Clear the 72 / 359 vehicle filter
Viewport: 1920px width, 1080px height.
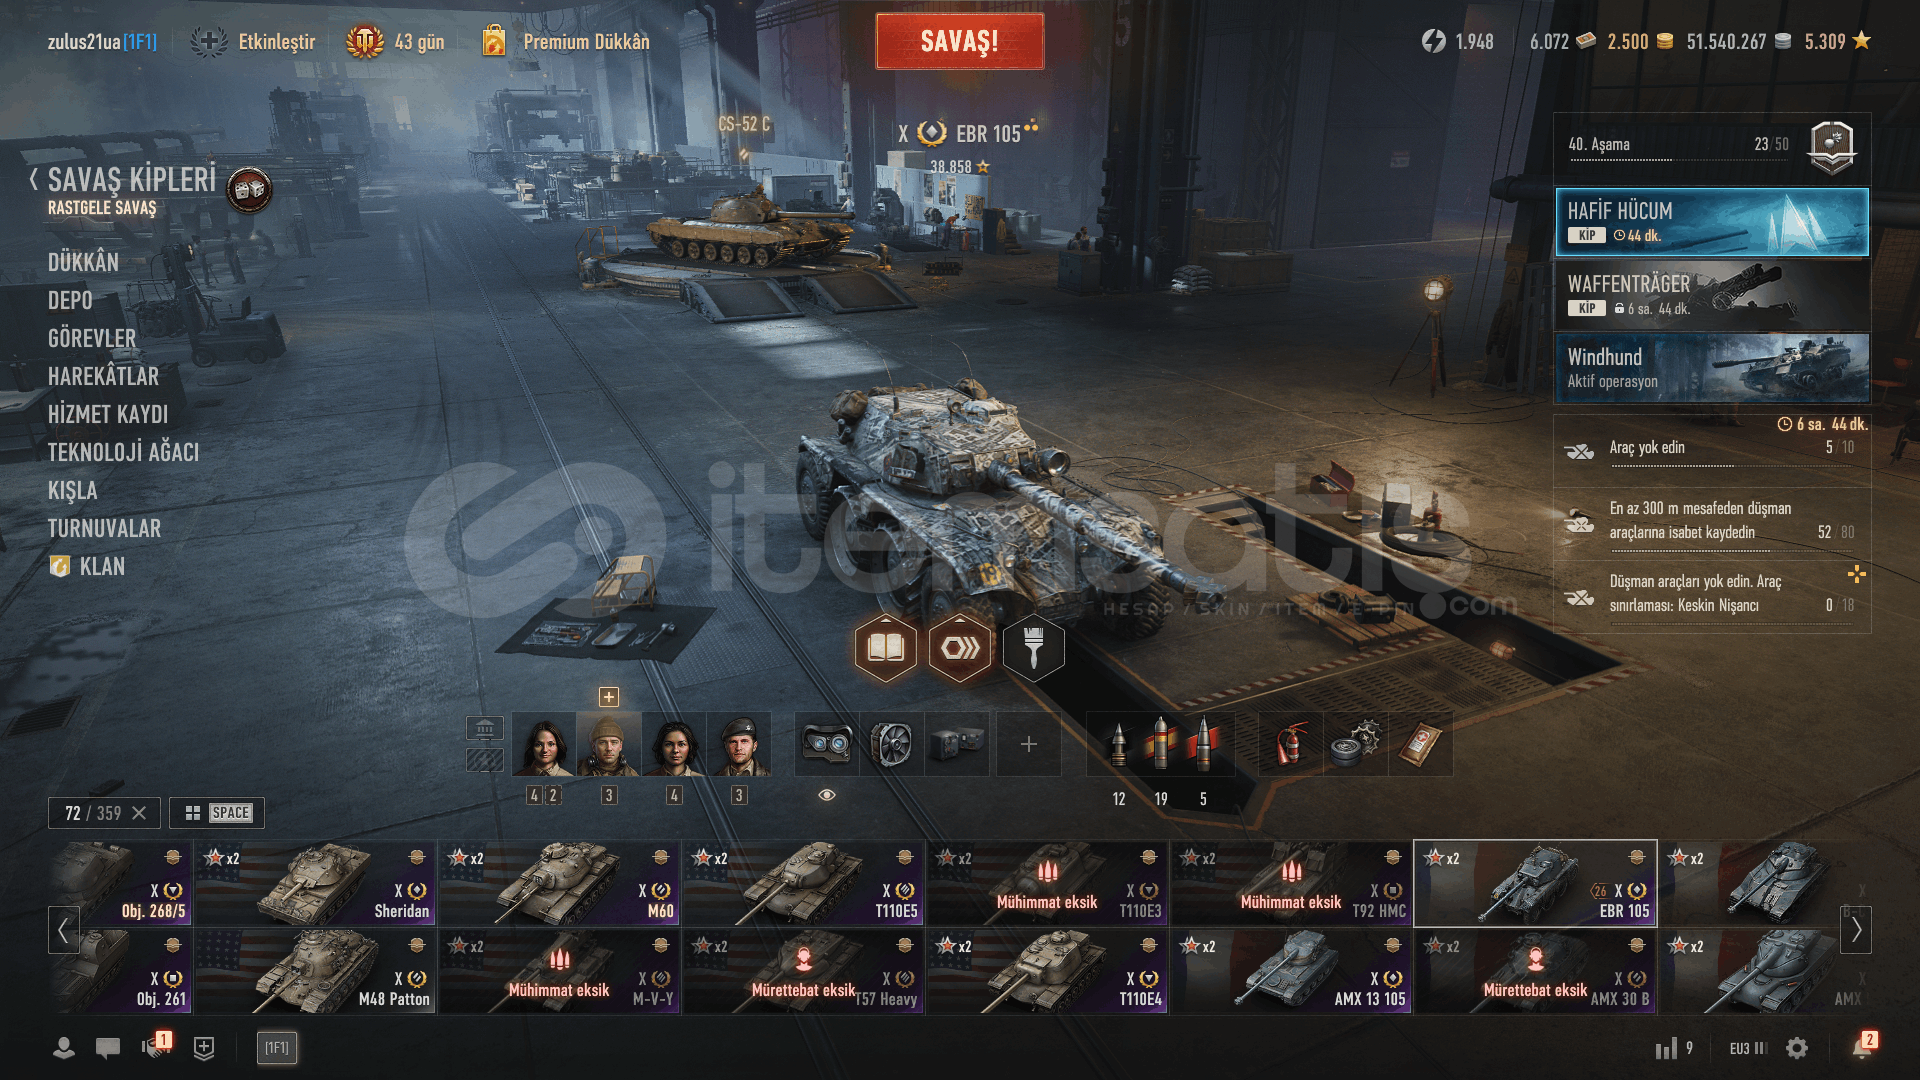(x=139, y=813)
